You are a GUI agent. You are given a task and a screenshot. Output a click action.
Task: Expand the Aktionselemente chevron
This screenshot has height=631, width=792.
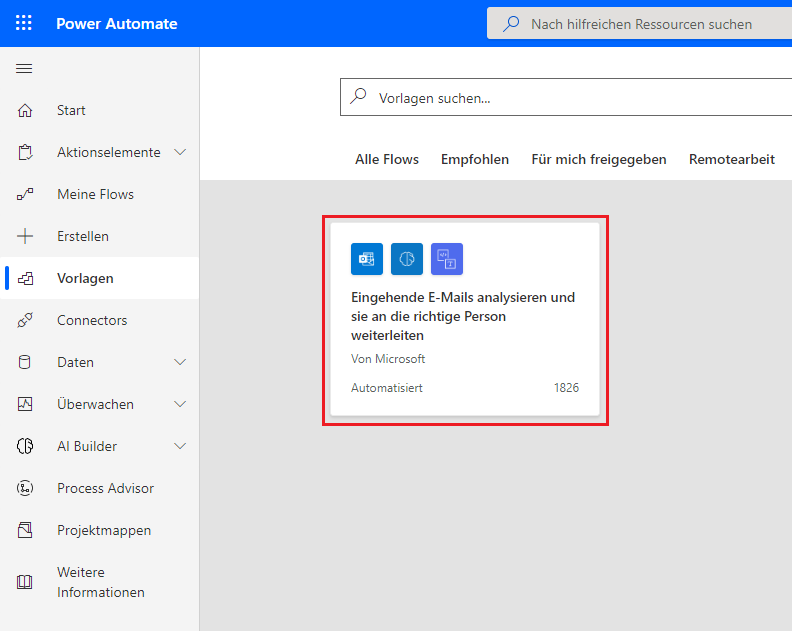[180, 152]
